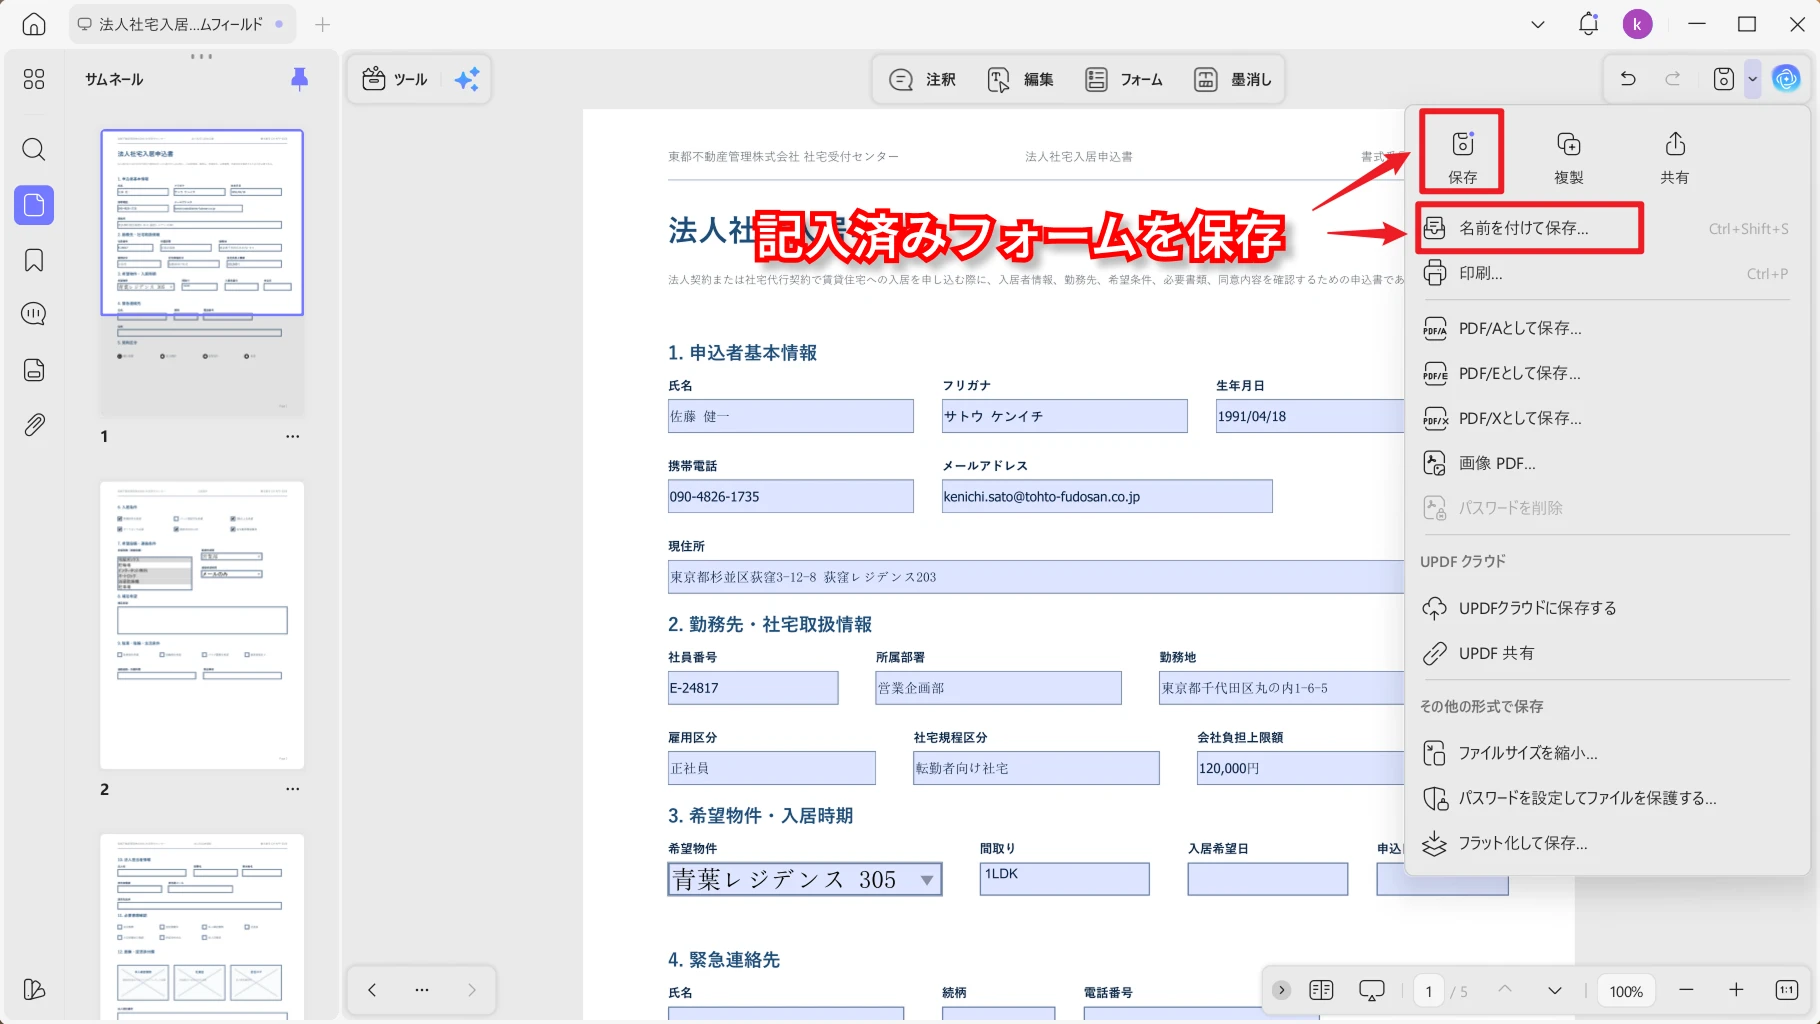Image resolution: width=1820 pixels, height=1024 pixels.
Task: Open the thumbnail grid view icon
Action: click(34, 79)
